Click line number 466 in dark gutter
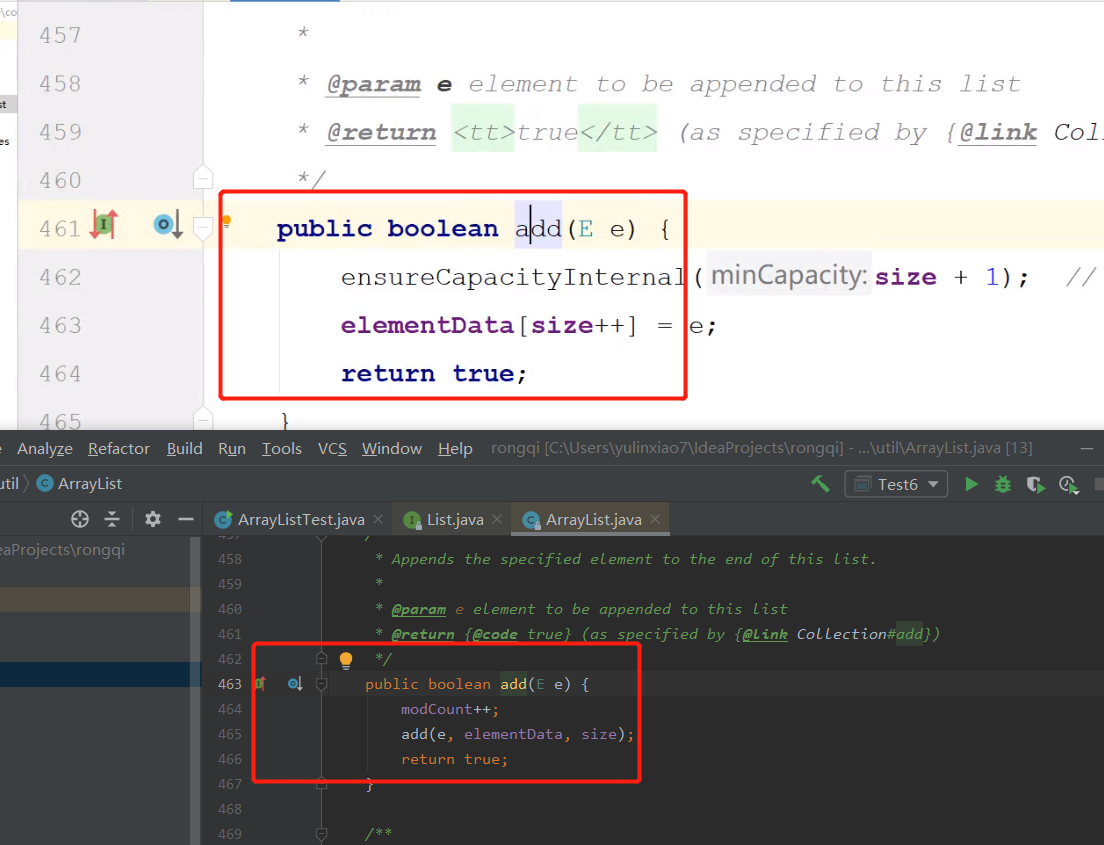 (x=230, y=759)
